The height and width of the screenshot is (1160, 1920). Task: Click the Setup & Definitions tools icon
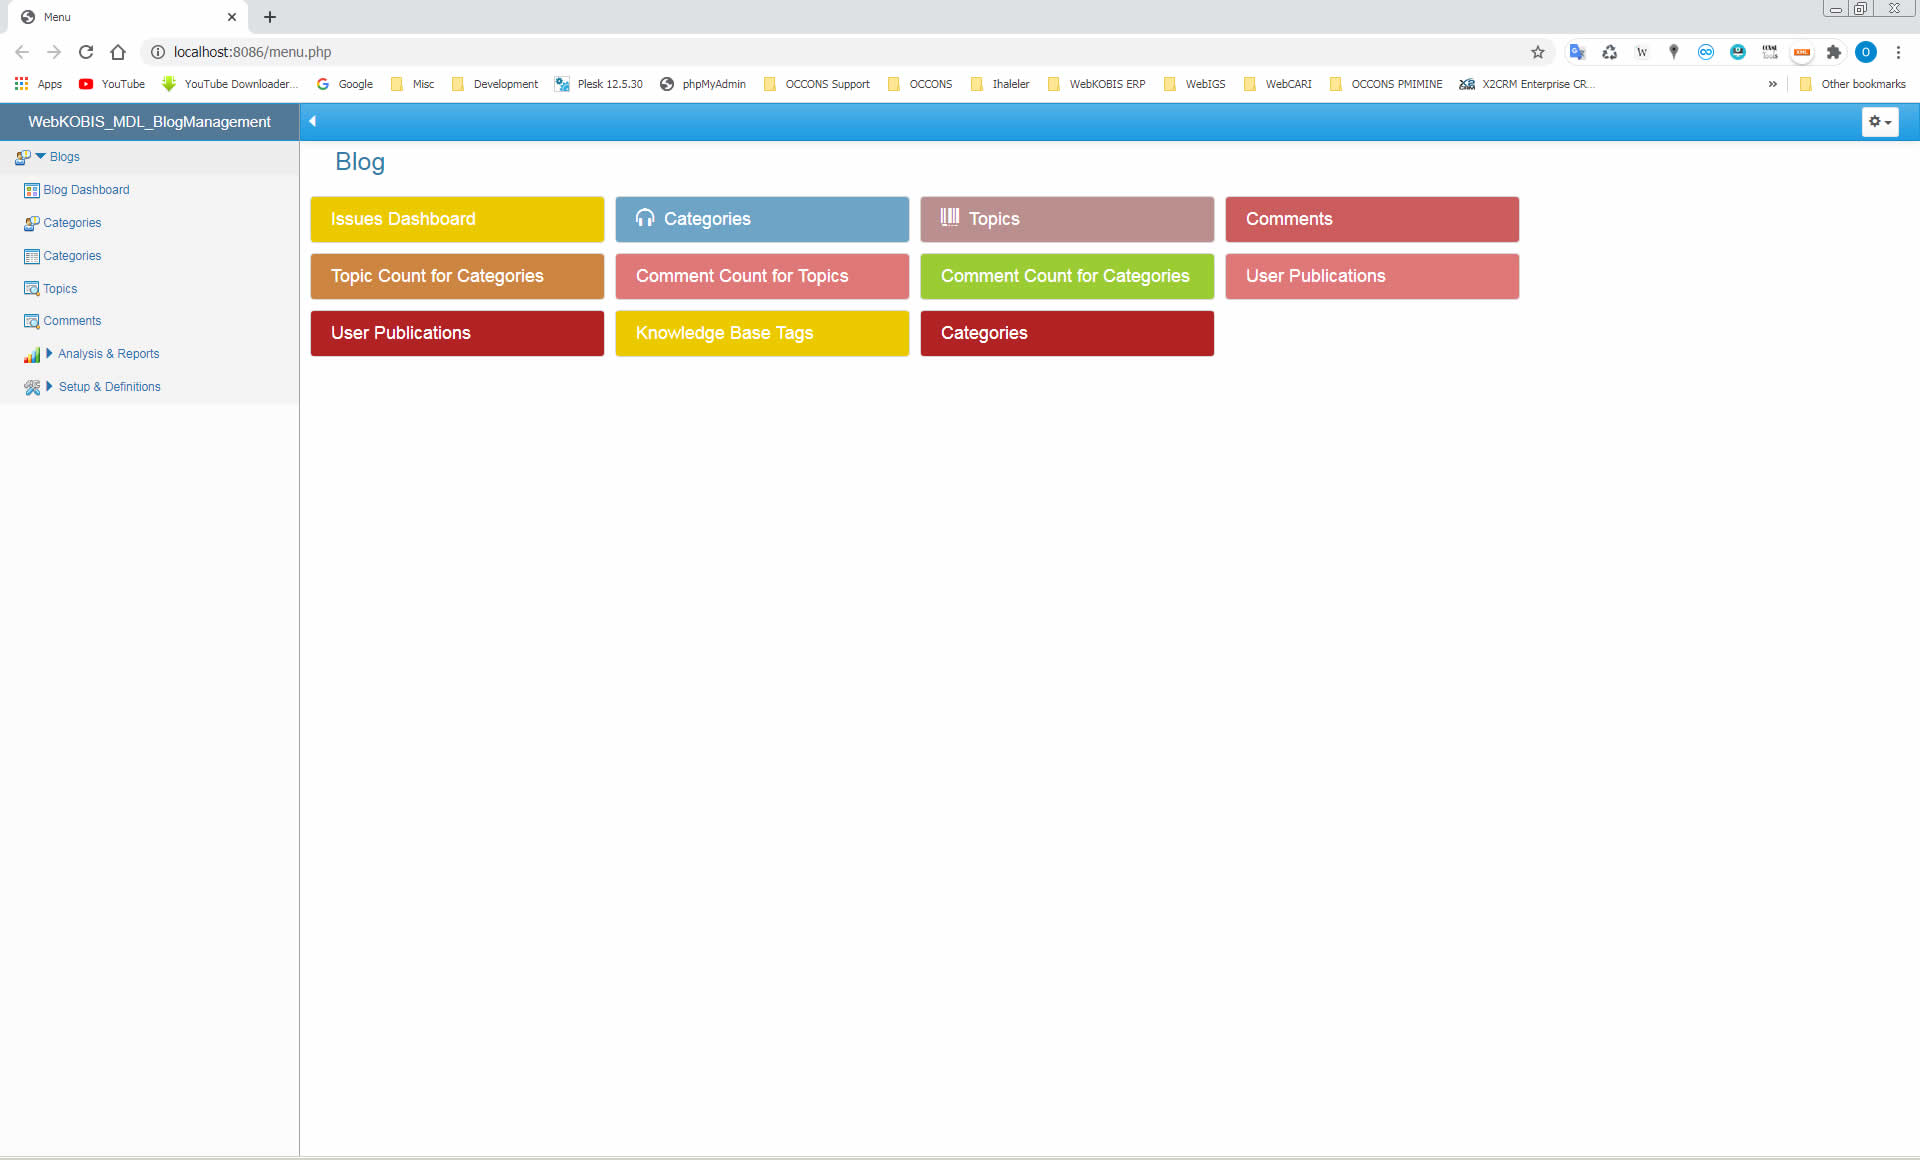[32, 387]
